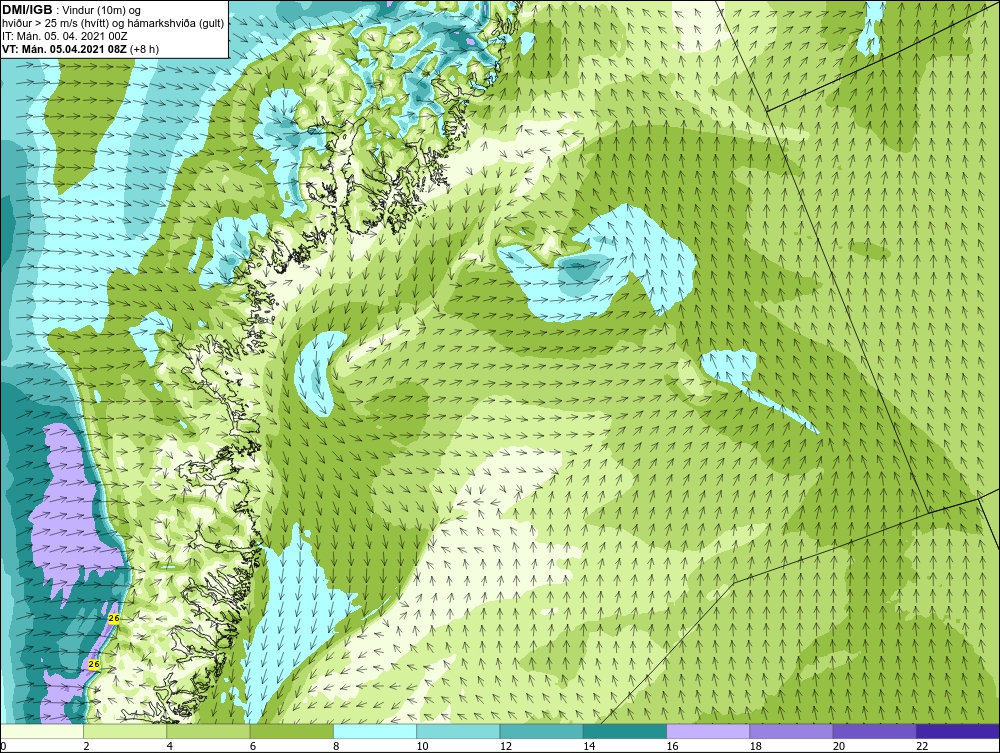The height and width of the screenshot is (753, 1000).
Task: Click the upper yellow 26 gust label
Action: (x=114, y=618)
